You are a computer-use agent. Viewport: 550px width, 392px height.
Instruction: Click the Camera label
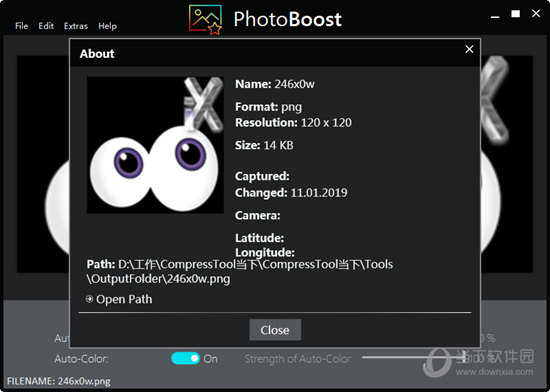point(257,215)
